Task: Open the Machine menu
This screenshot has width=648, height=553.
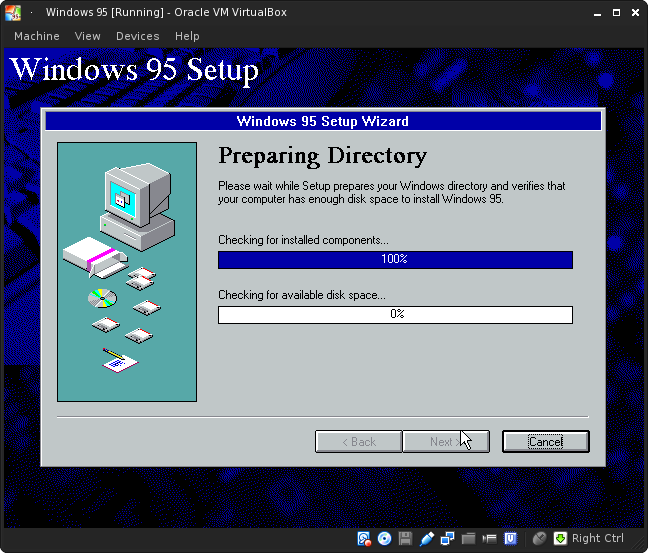Action: coord(37,36)
